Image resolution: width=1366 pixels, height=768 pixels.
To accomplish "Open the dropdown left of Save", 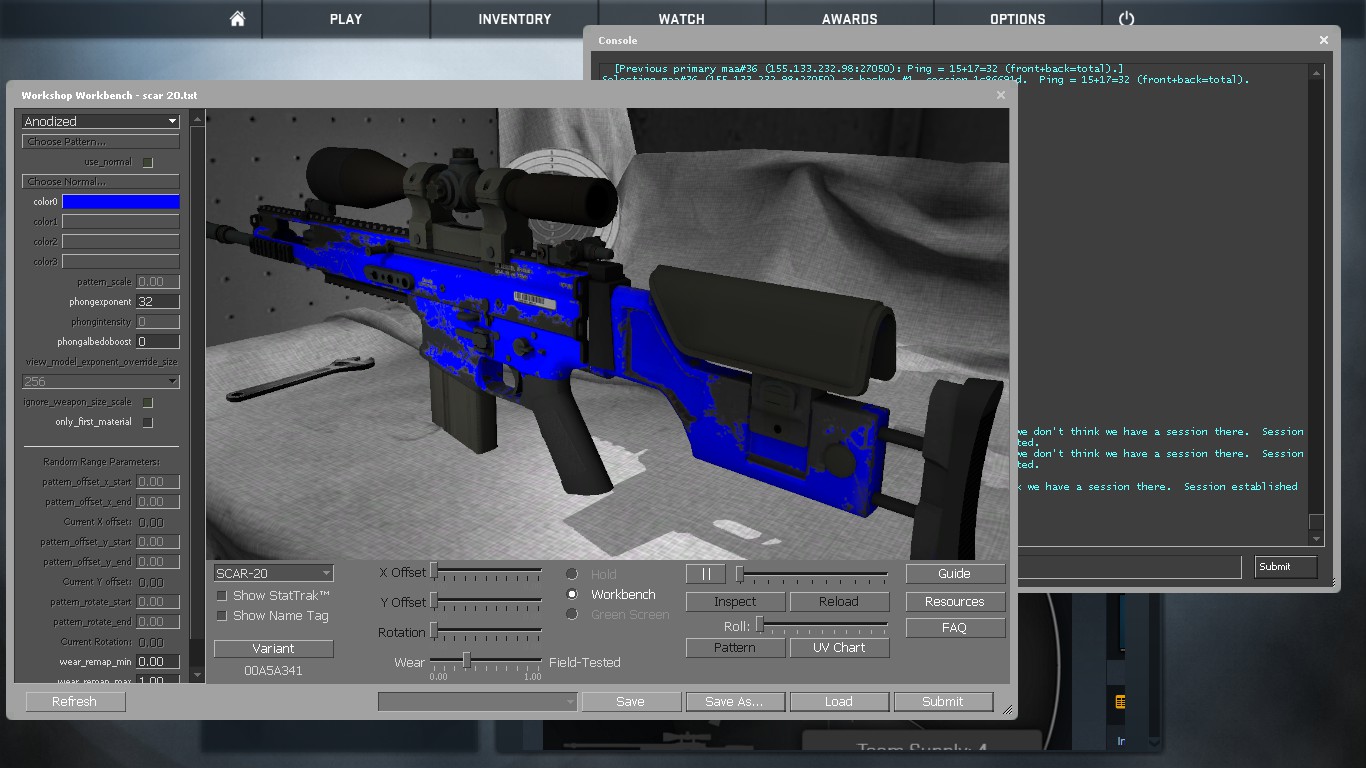I will (x=478, y=702).
